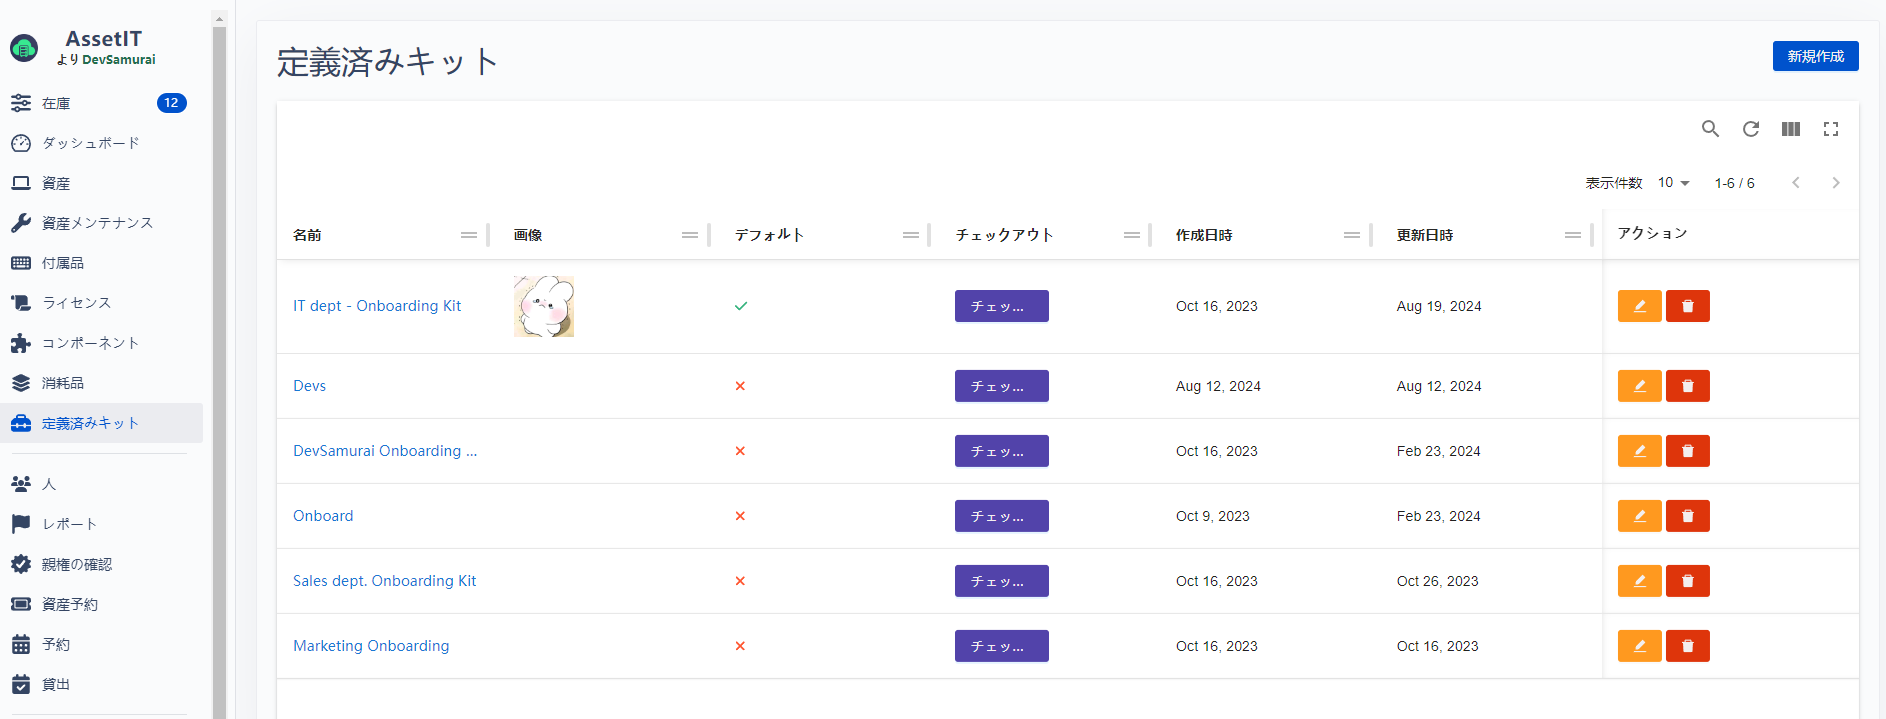Enter fullscreen mode via the expand icon
1886x719 pixels.
pos(1830,129)
